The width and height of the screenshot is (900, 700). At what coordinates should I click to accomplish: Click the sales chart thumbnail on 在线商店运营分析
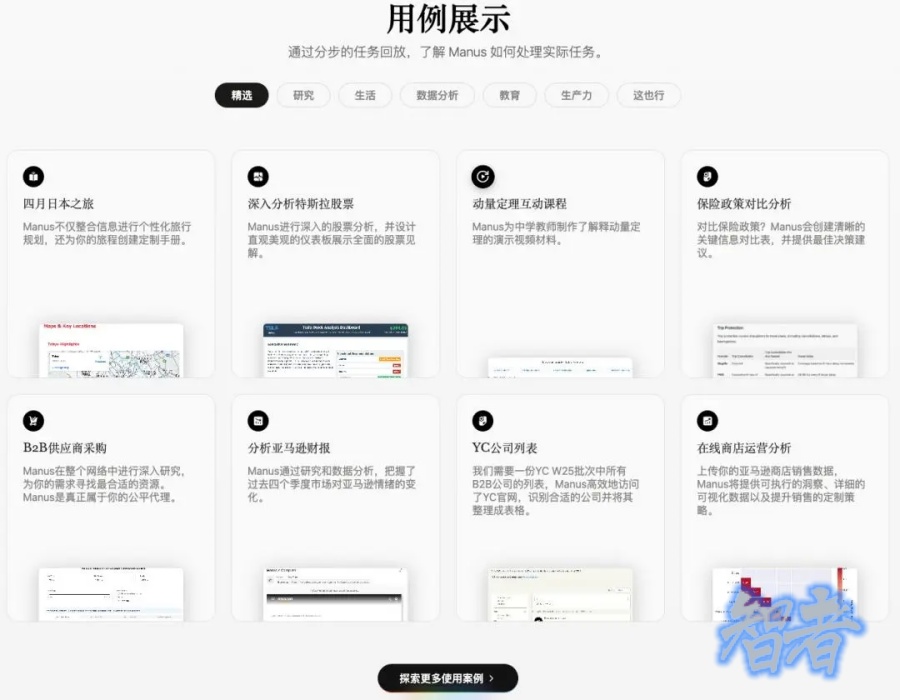784,595
